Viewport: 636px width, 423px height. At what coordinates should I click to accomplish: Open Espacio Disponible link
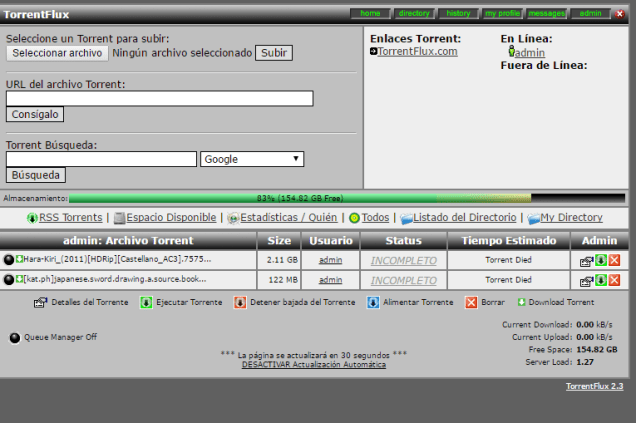pyautogui.click(x=171, y=218)
